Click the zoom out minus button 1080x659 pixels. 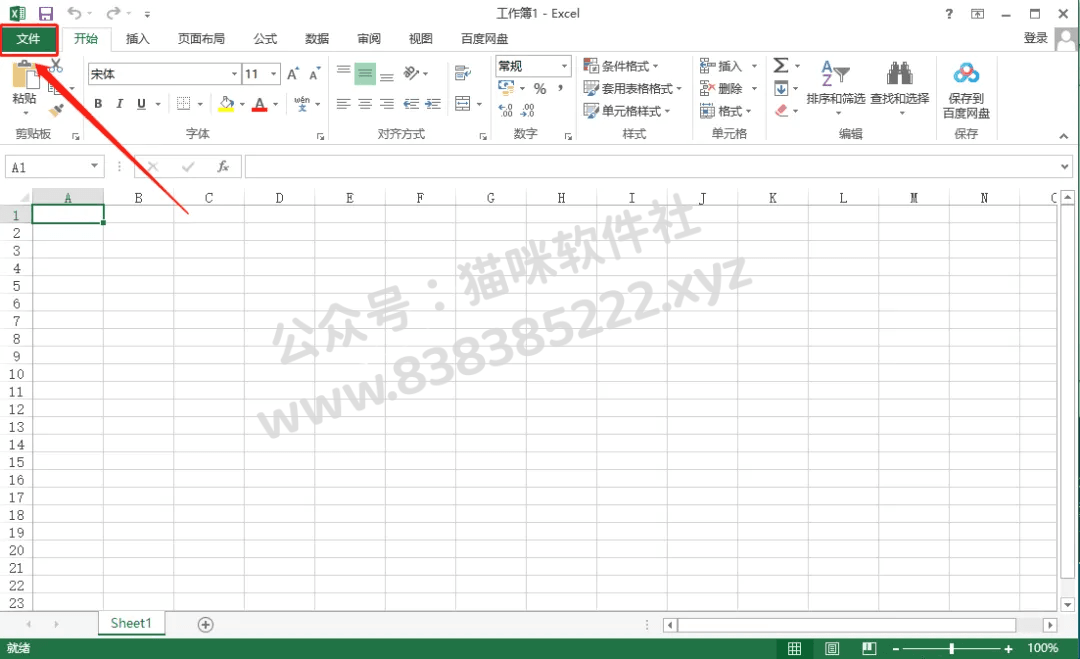click(896, 649)
